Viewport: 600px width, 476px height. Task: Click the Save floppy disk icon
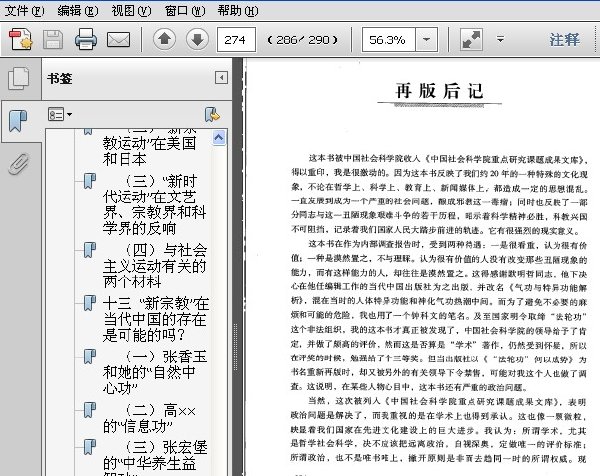click(53, 39)
